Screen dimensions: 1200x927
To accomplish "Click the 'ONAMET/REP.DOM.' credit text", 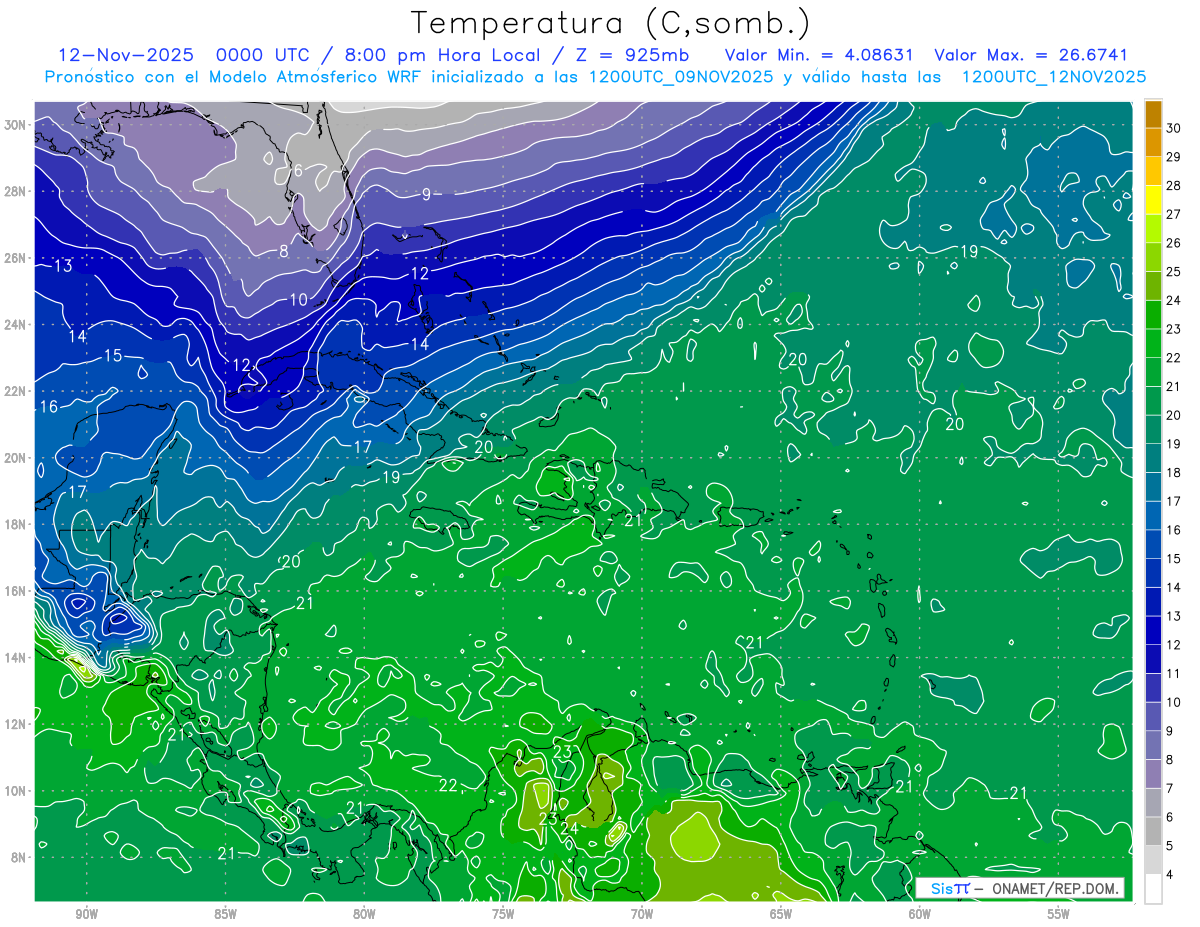I will click(1054, 888).
